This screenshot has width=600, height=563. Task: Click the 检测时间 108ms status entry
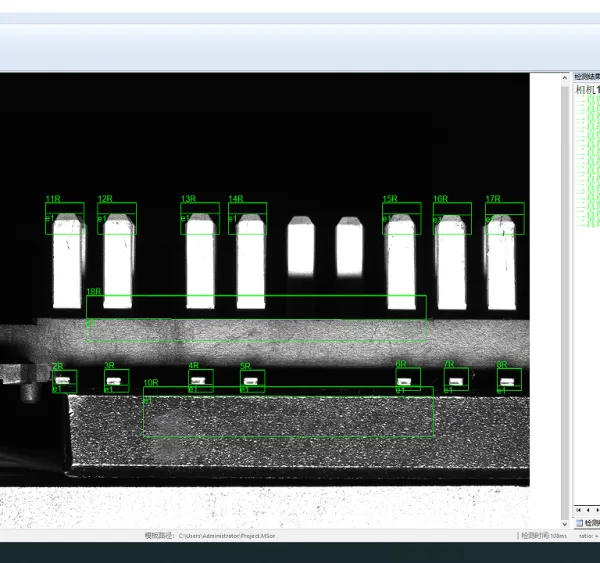coord(544,535)
